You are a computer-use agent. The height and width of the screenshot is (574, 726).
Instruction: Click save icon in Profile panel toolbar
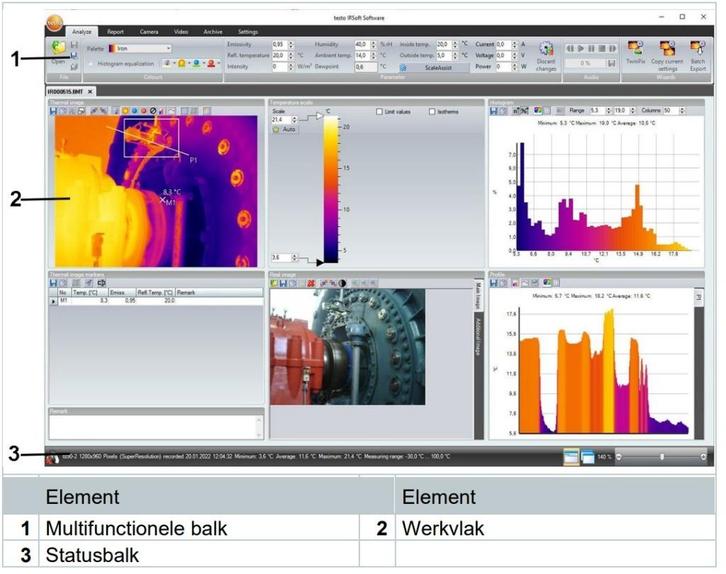click(493, 283)
